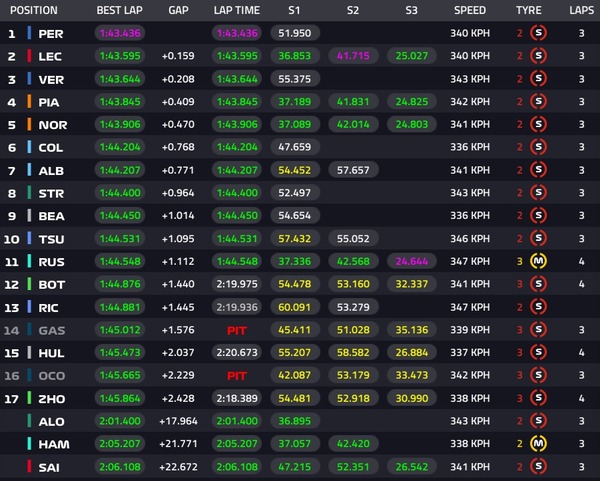Screen dimensions: 600x481
Task: Click the soft tyre icon in SAI's row
Action: coord(538,467)
